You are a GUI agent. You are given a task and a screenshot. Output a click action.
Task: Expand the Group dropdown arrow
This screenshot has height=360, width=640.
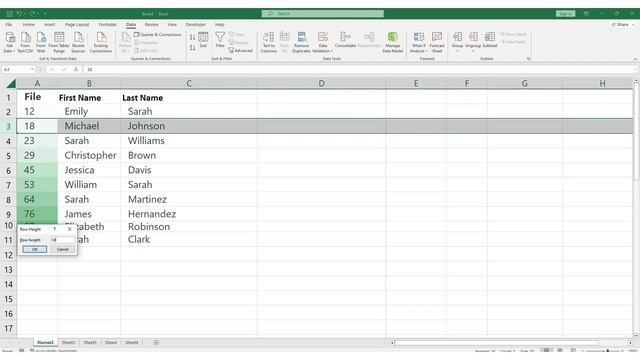(x=458, y=51)
